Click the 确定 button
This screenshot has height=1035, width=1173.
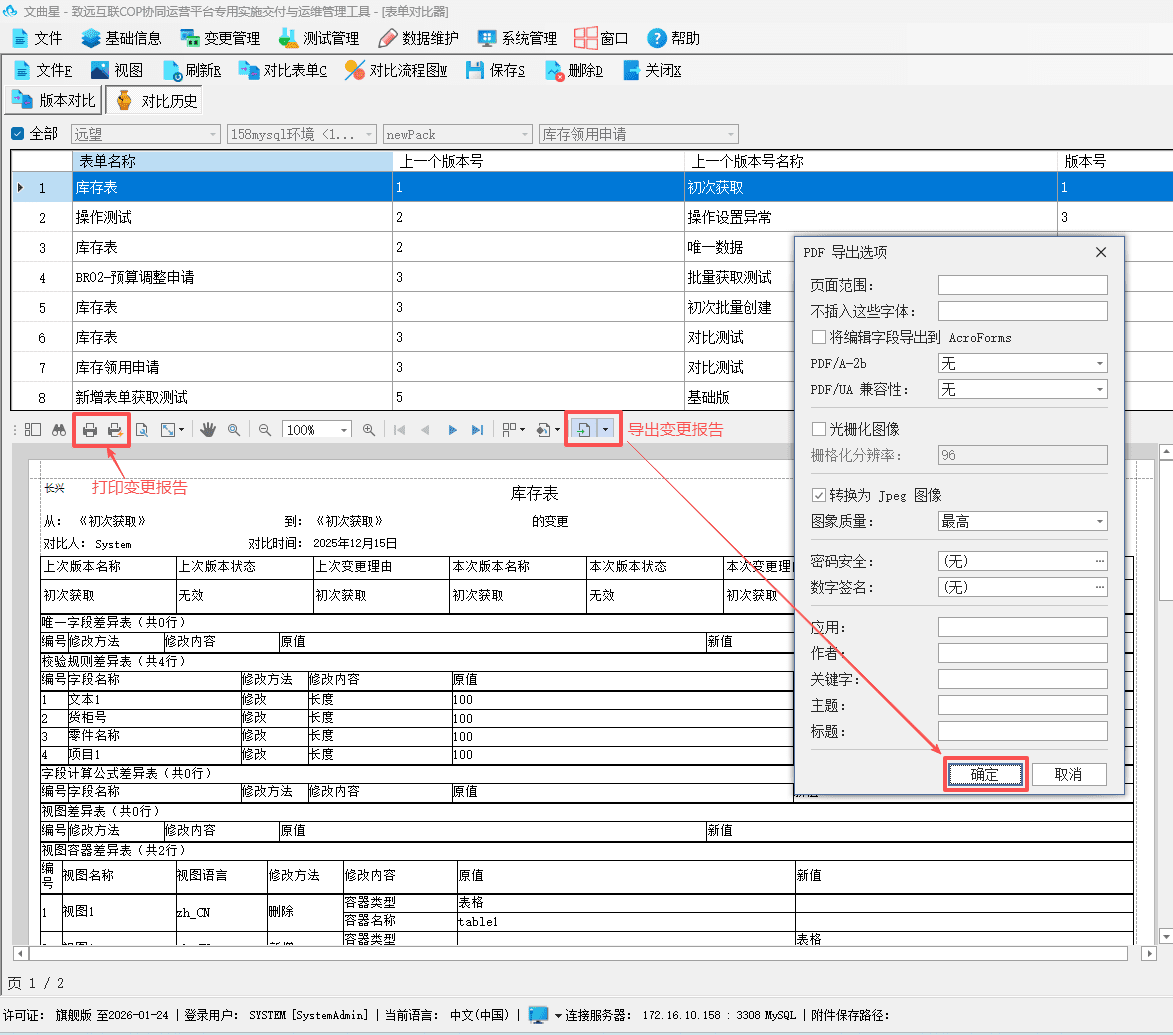pos(984,774)
